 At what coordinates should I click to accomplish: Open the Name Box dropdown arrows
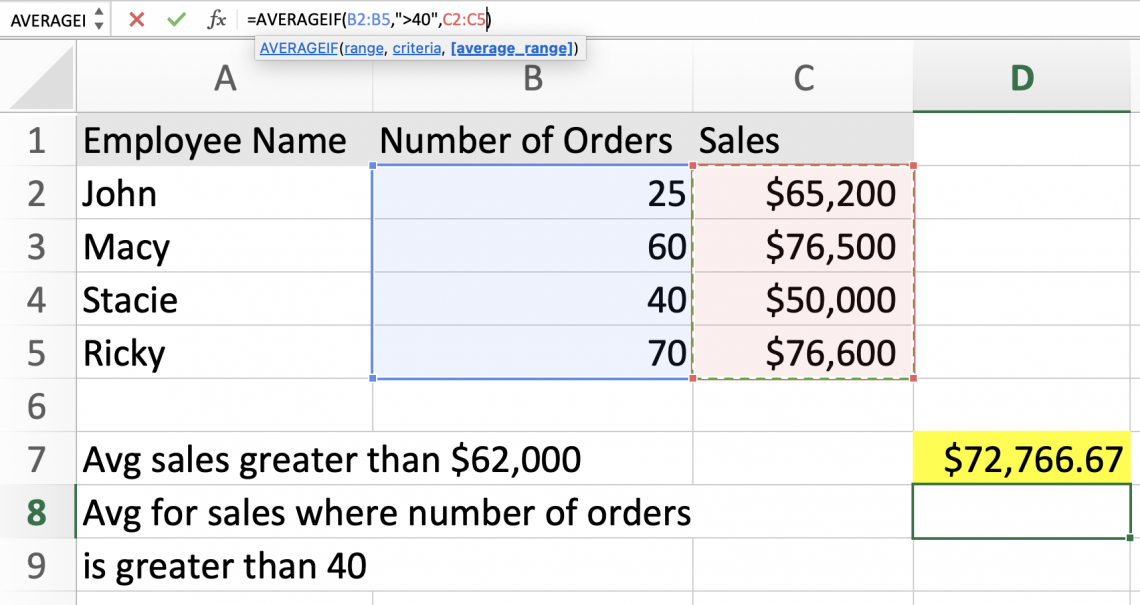98,18
